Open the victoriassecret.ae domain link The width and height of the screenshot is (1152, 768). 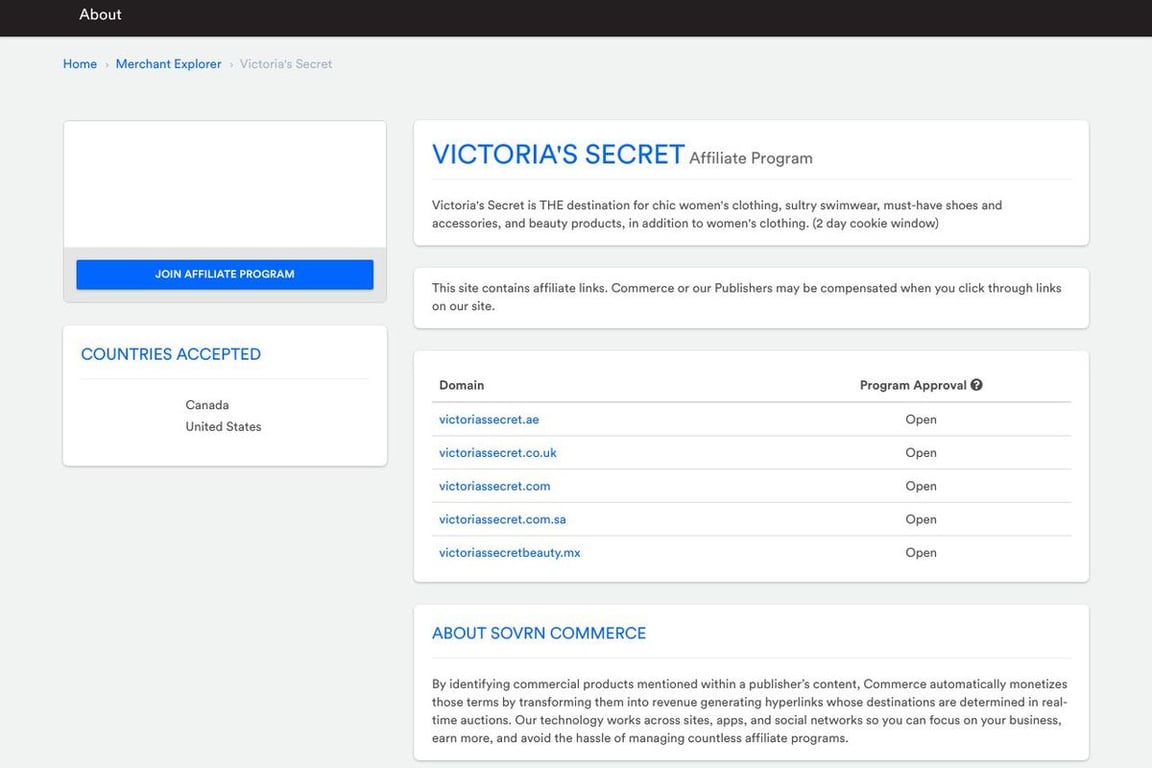tap(489, 420)
